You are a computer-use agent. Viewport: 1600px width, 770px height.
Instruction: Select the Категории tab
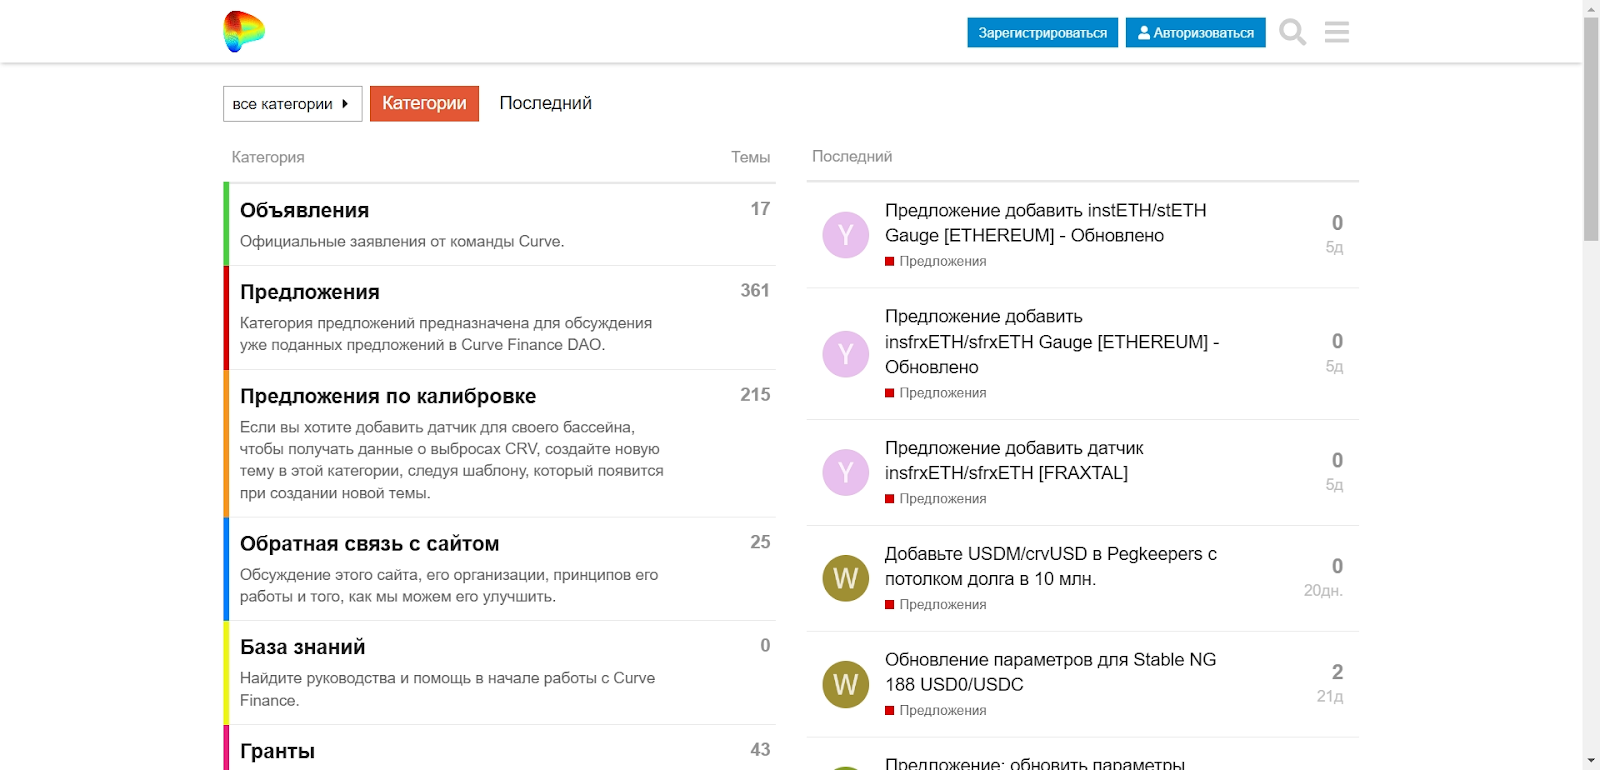[424, 104]
